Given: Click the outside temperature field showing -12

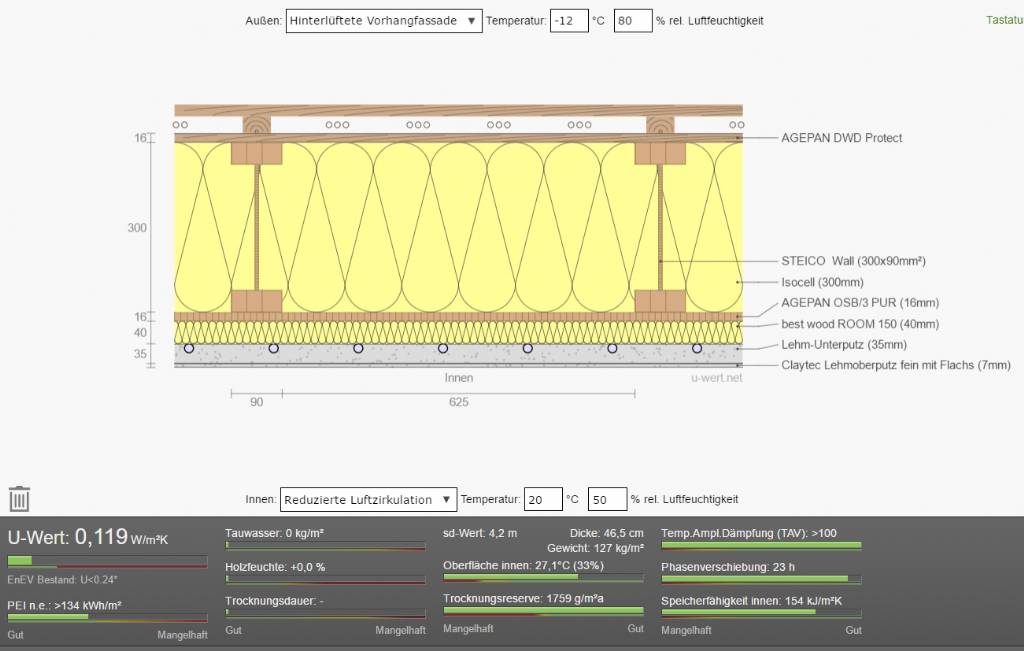Looking at the screenshot, I should (568, 20).
